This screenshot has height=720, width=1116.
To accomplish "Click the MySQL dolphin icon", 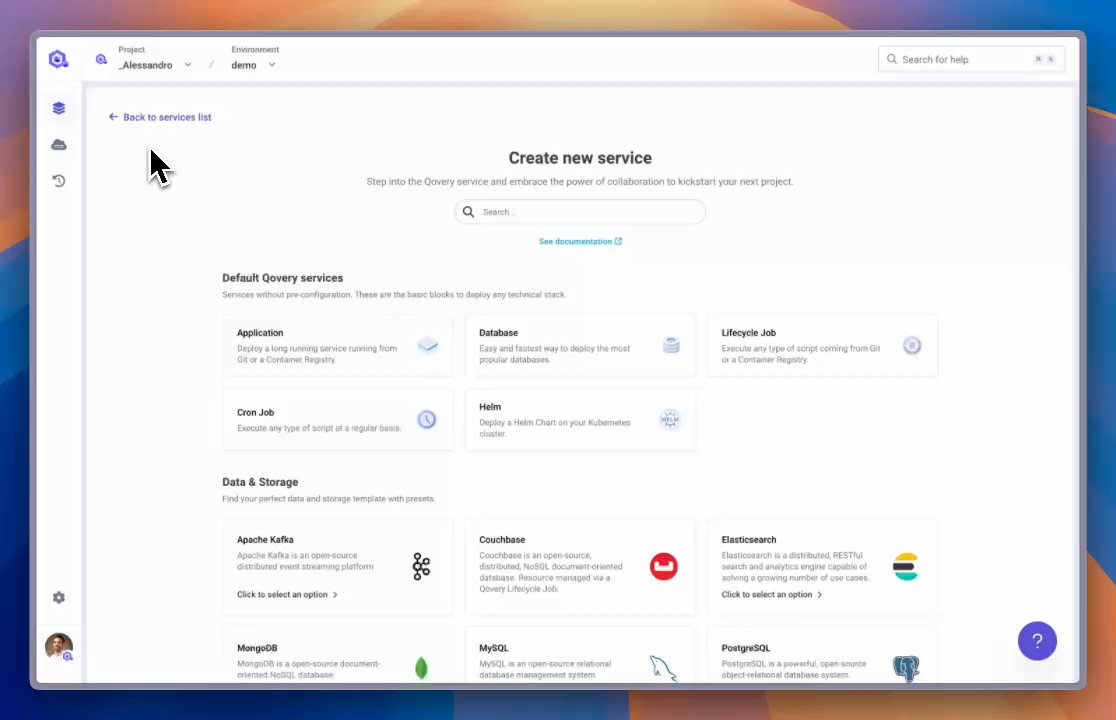I will point(663,668).
